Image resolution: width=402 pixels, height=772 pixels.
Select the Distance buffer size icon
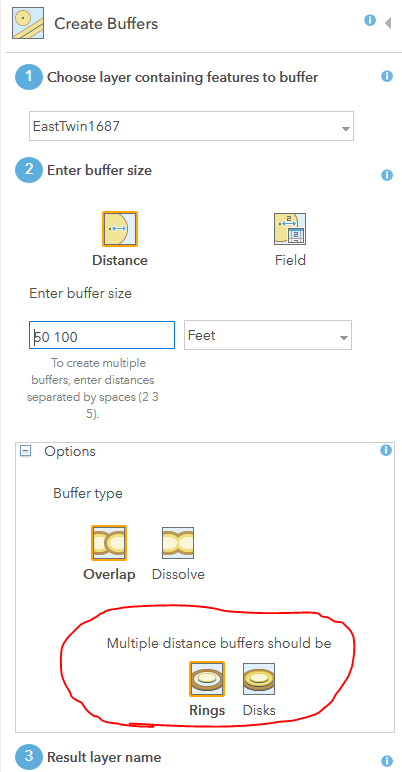point(120,229)
